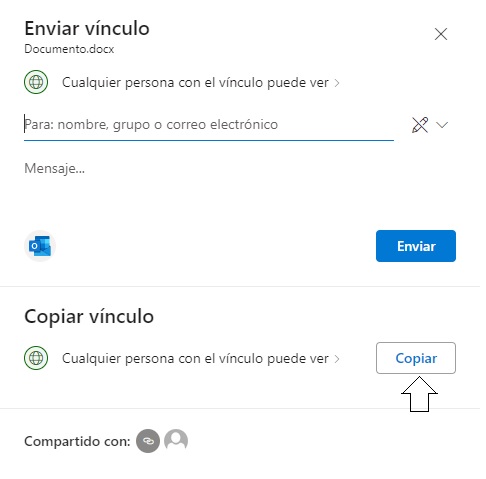Click top 'Cualquier persona con el vínculo puede ver'

click(x=195, y=83)
